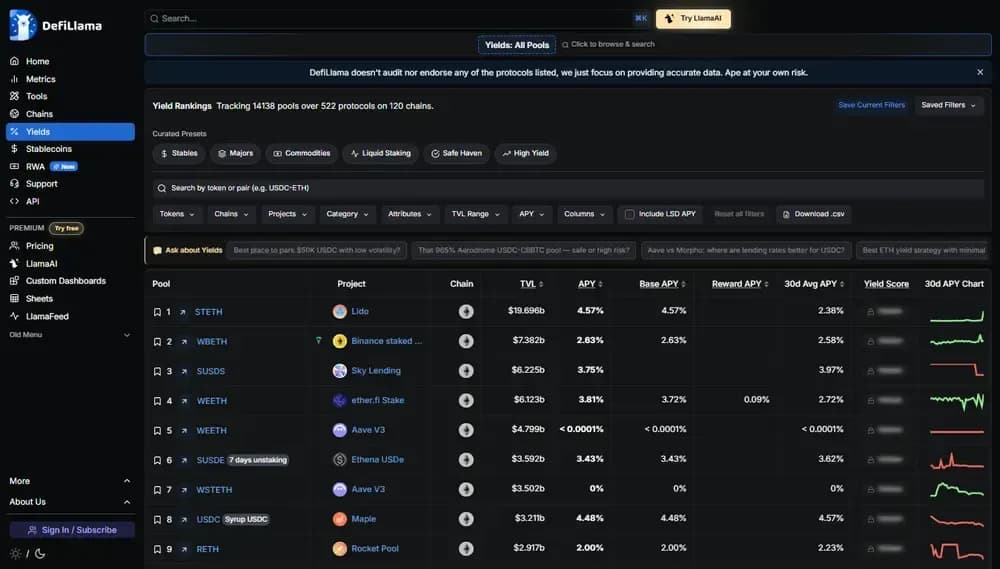Click the Sign In / Subscribe button
Screen dimensions: 1000x569
tap(72, 530)
